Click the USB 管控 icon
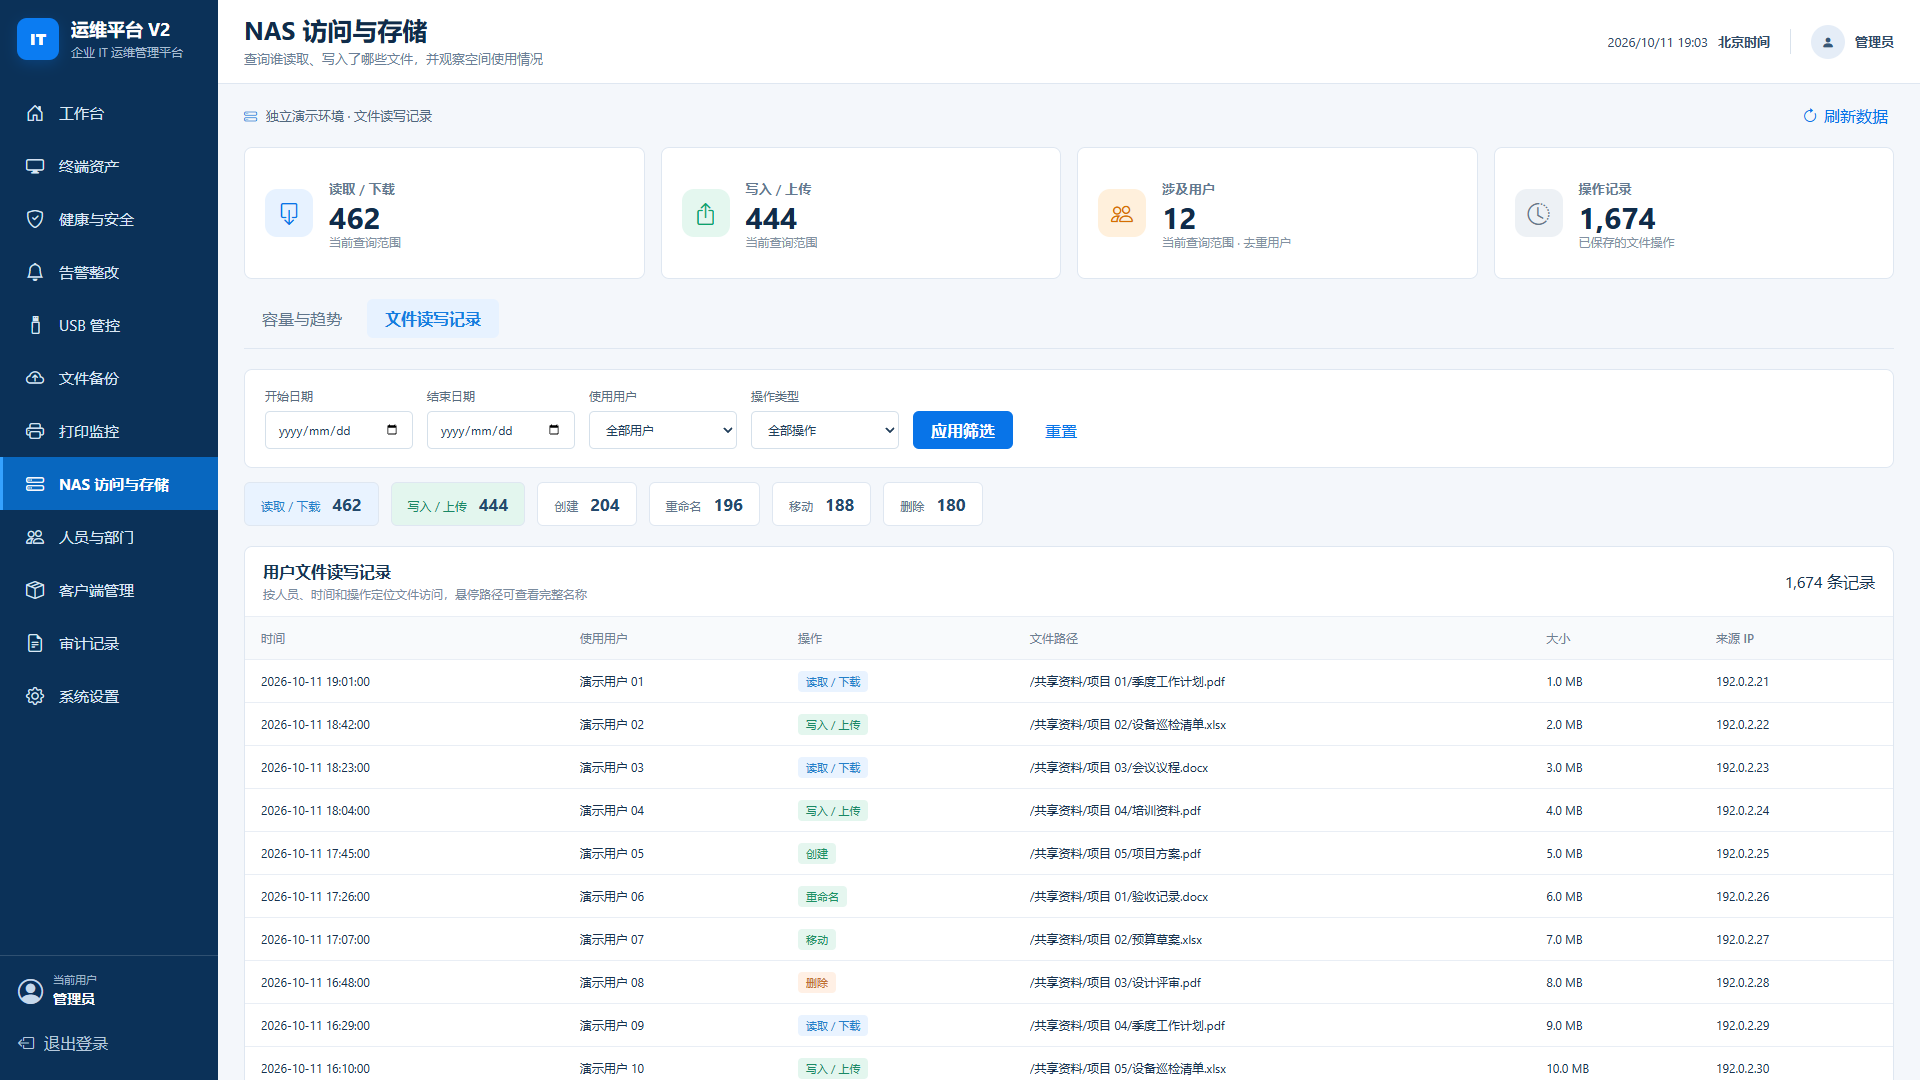Viewport: 1920px width, 1080px height. 35,325
